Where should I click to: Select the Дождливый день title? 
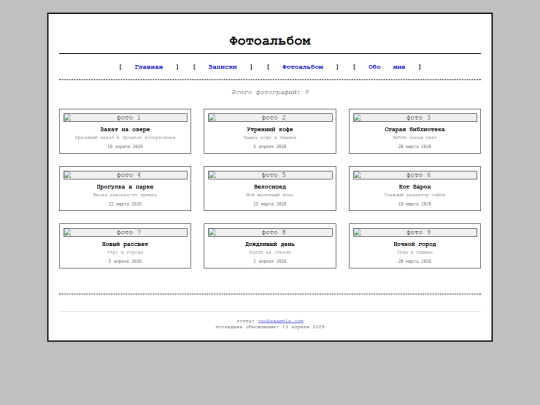pos(270,244)
